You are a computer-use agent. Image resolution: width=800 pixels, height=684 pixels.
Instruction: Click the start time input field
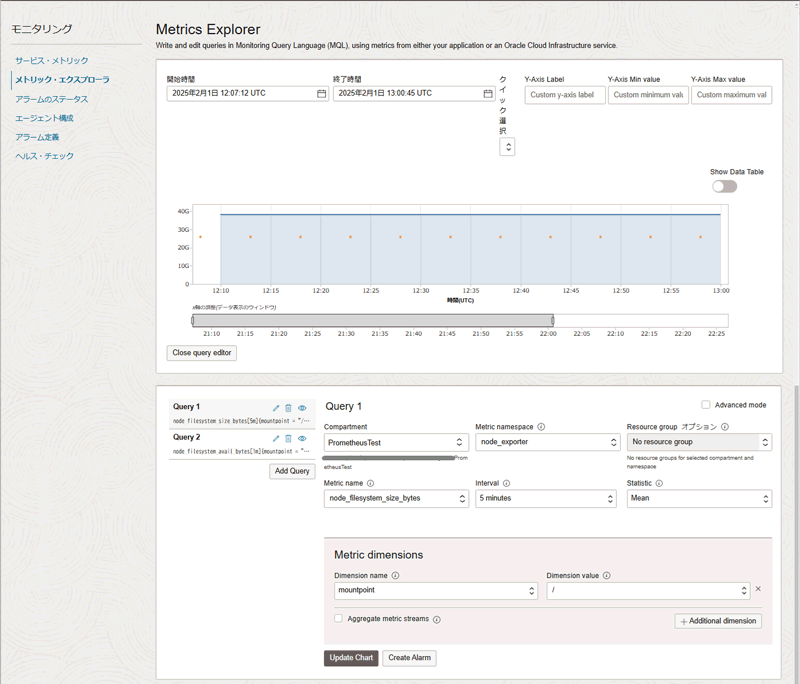(x=247, y=93)
